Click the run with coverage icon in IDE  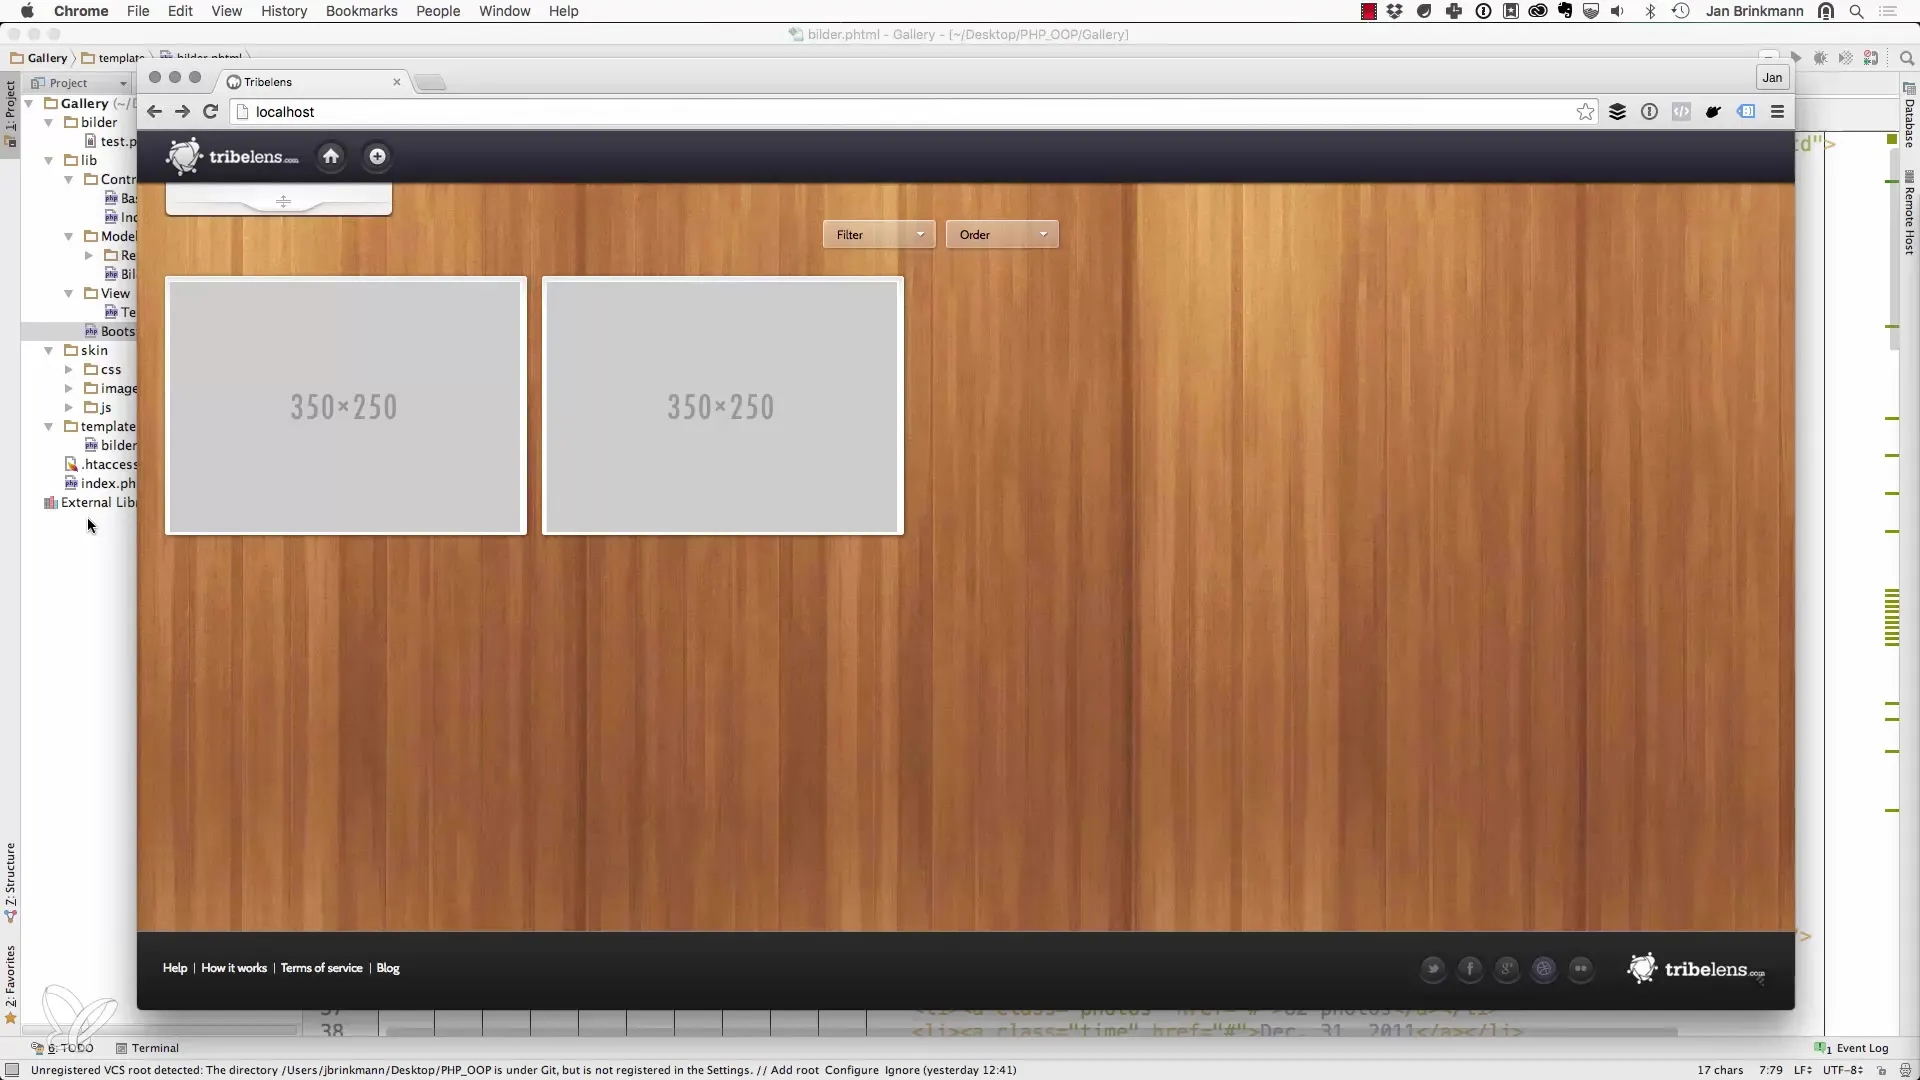[x=1846, y=58]
